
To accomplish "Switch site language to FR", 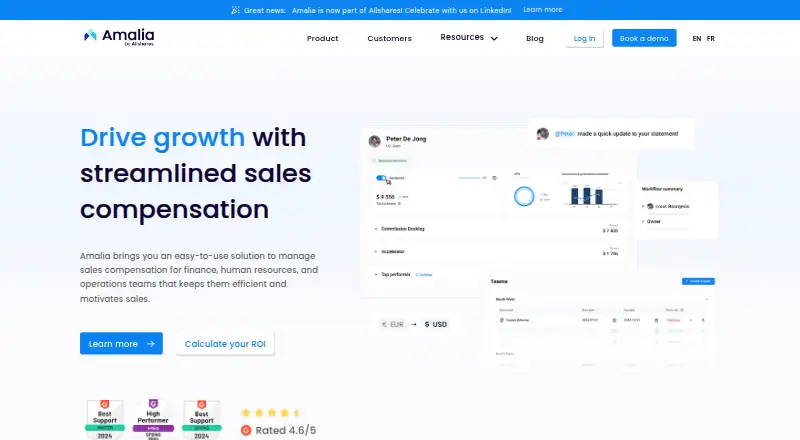I will tap(711, 39).
